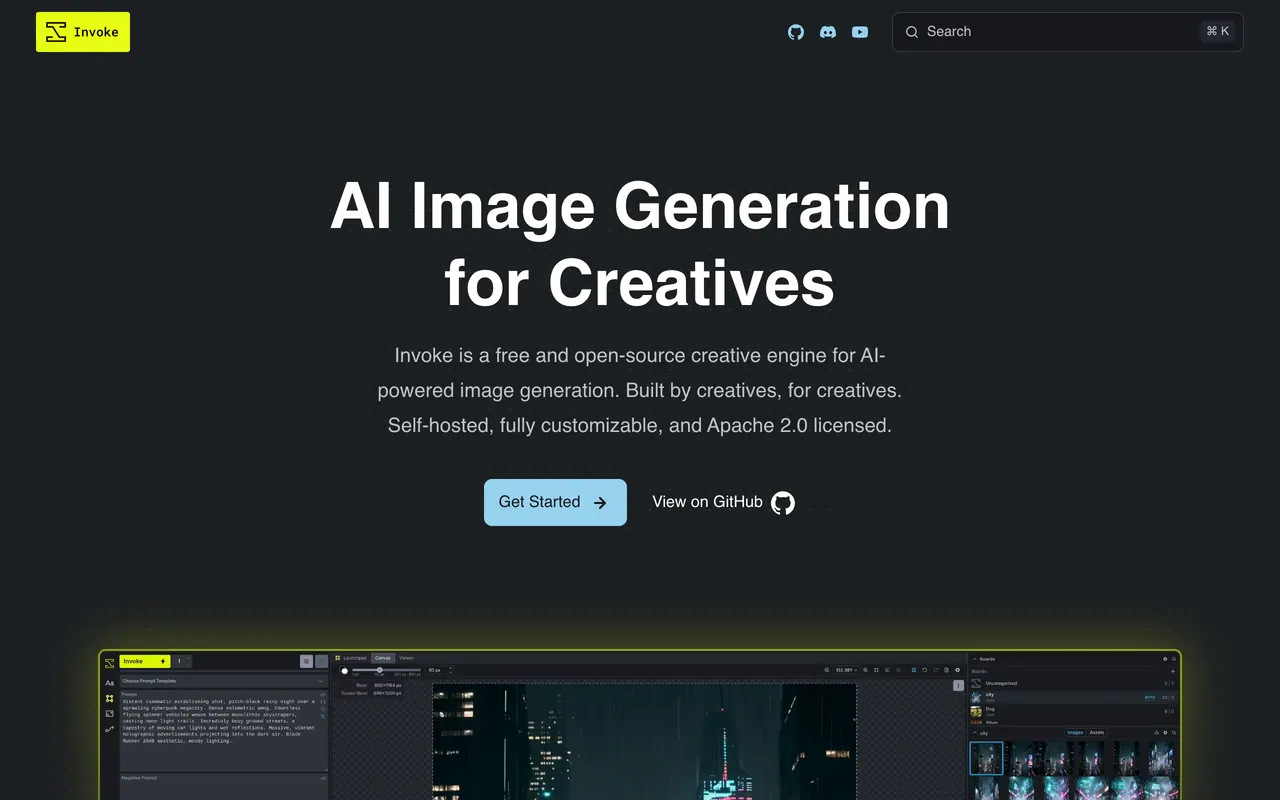Screen dimensions: 1280x800
Task: Click the gallery search icon beside Assets tab
Action: (1174, 733)
